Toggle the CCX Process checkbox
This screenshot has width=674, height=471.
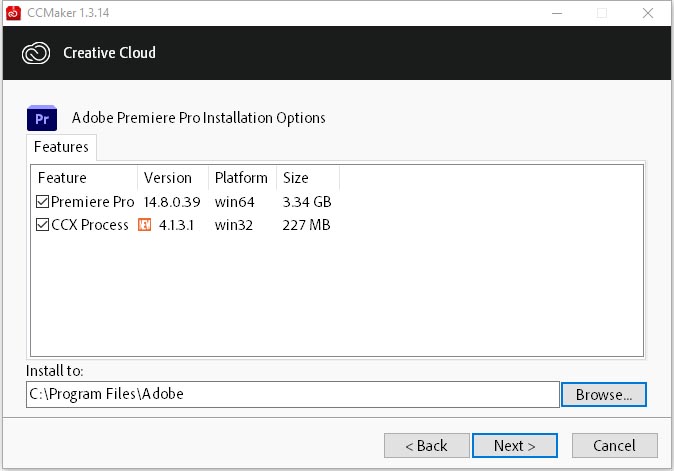[42, 225]
